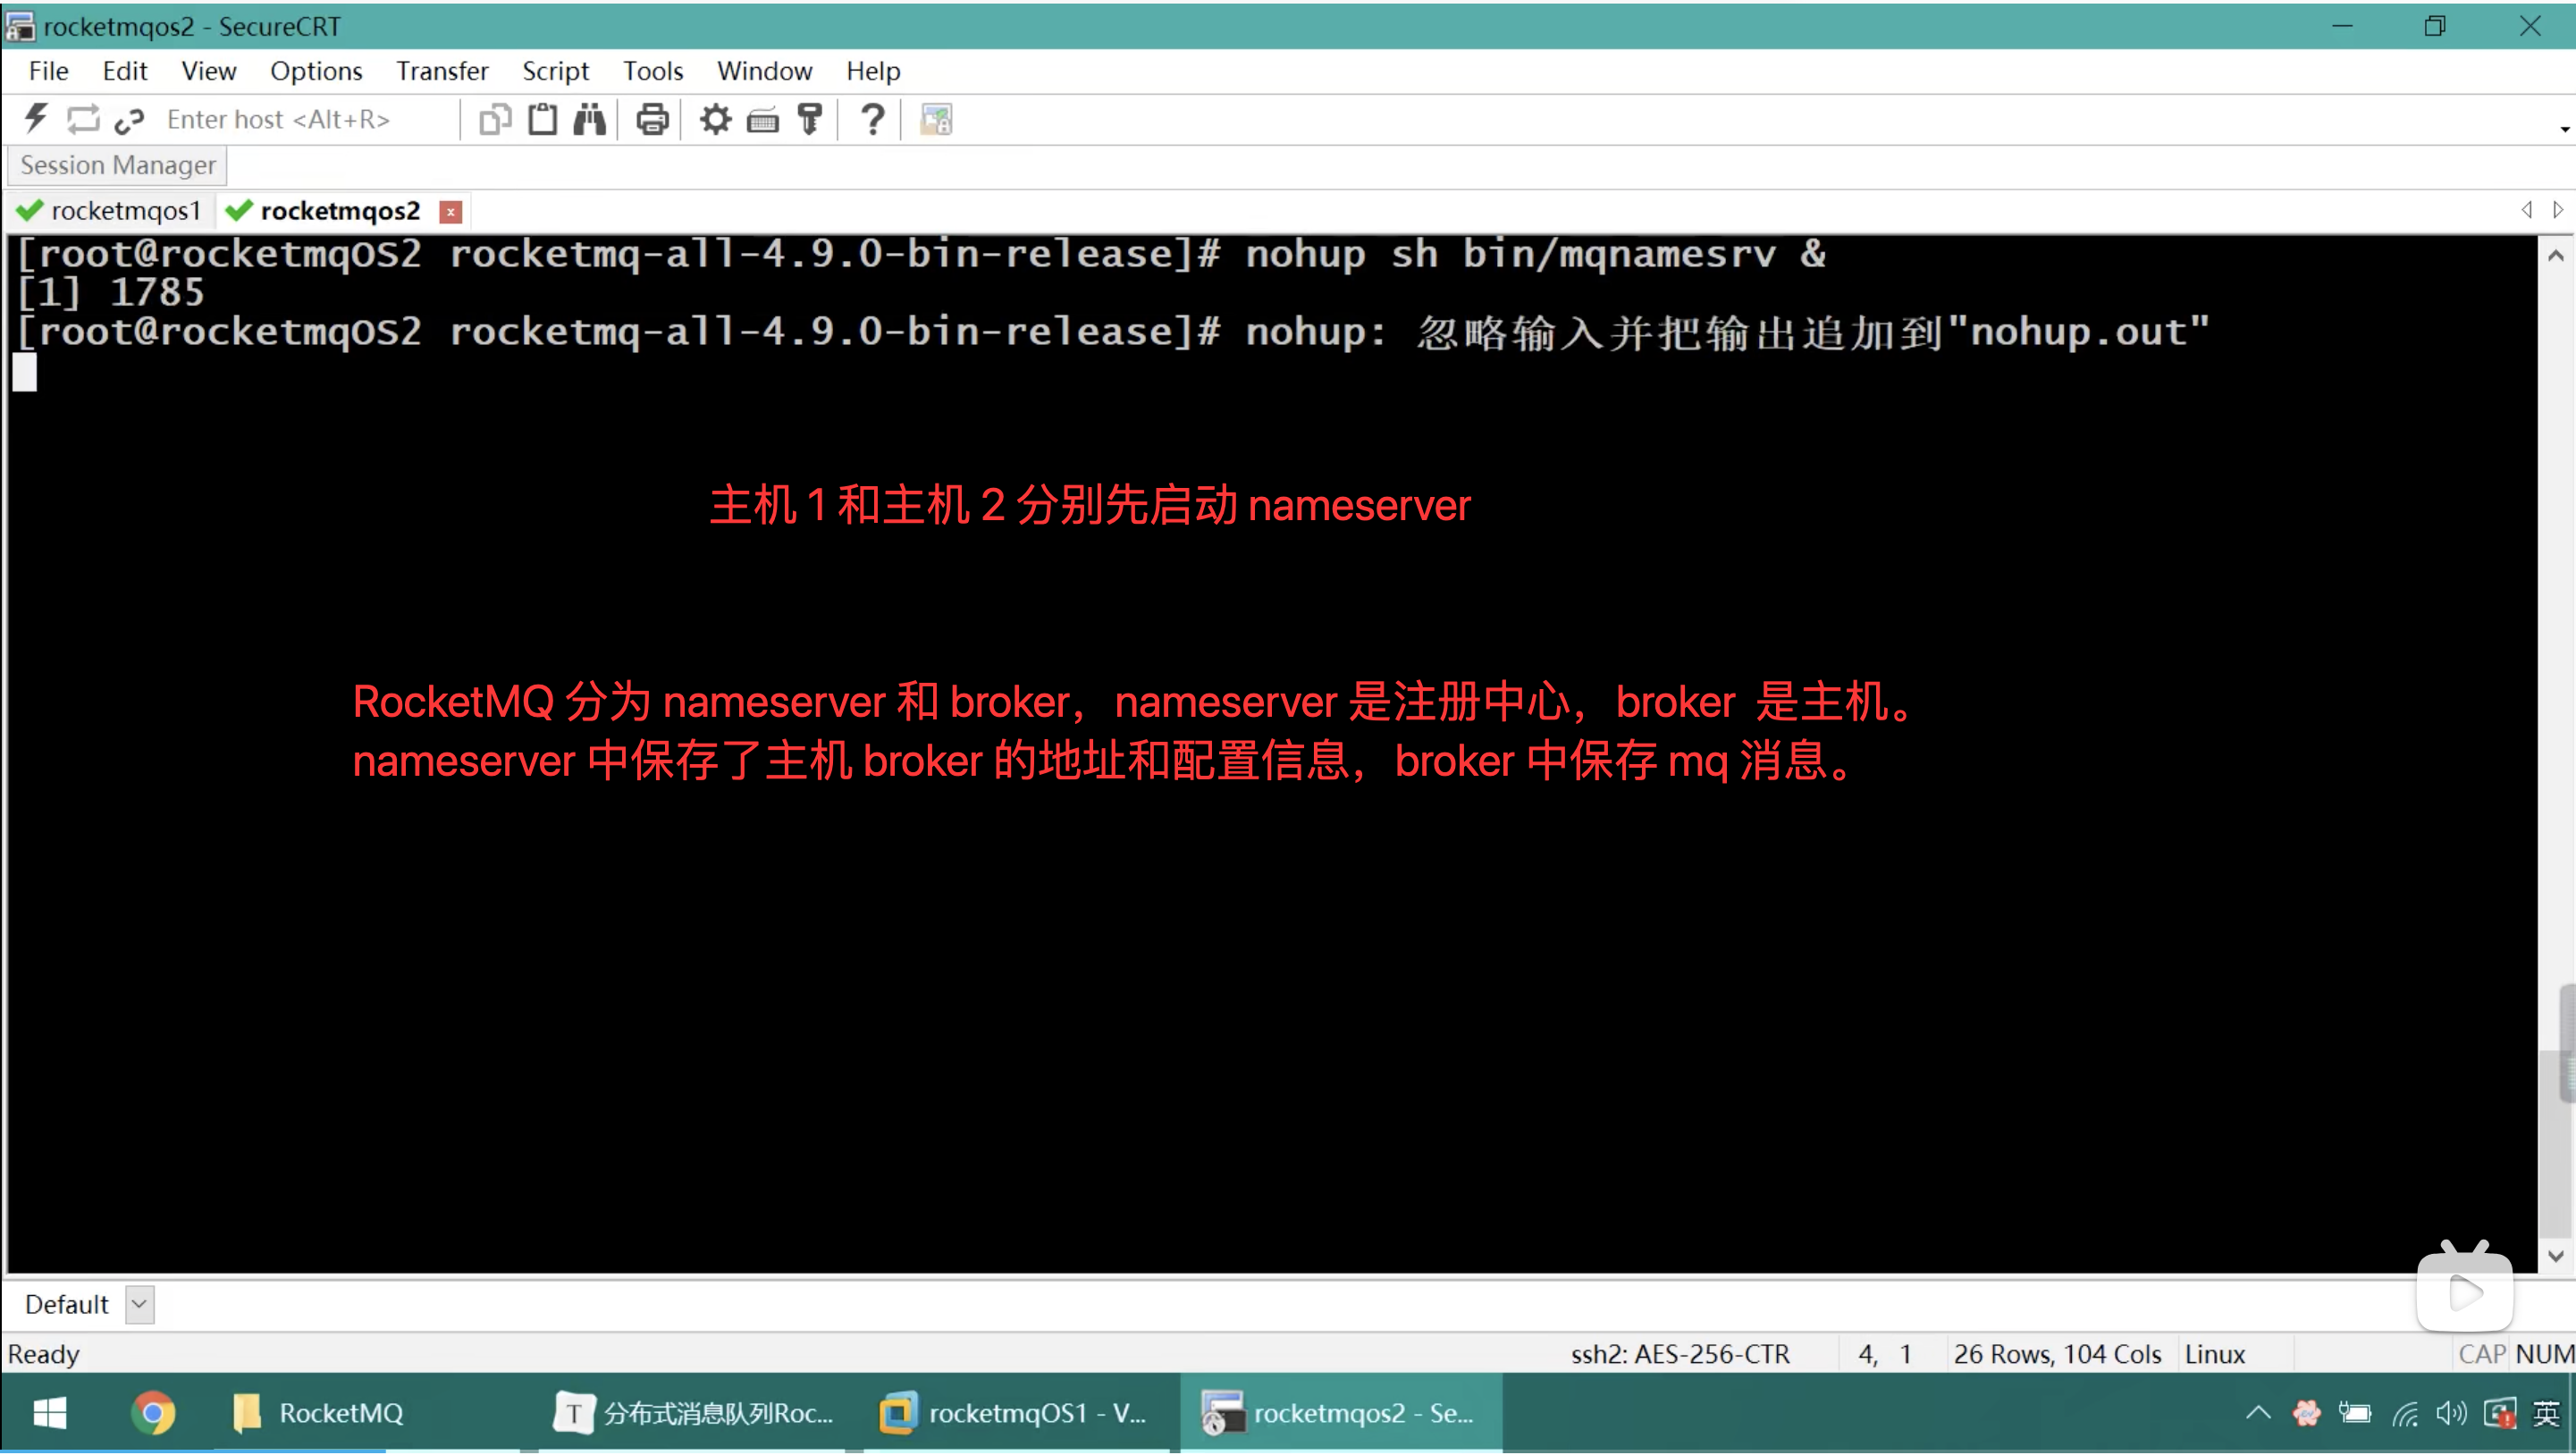Screen dimensions: 2576x1455
Task: Open Chrome from the taskbar
Action: 152,1412
